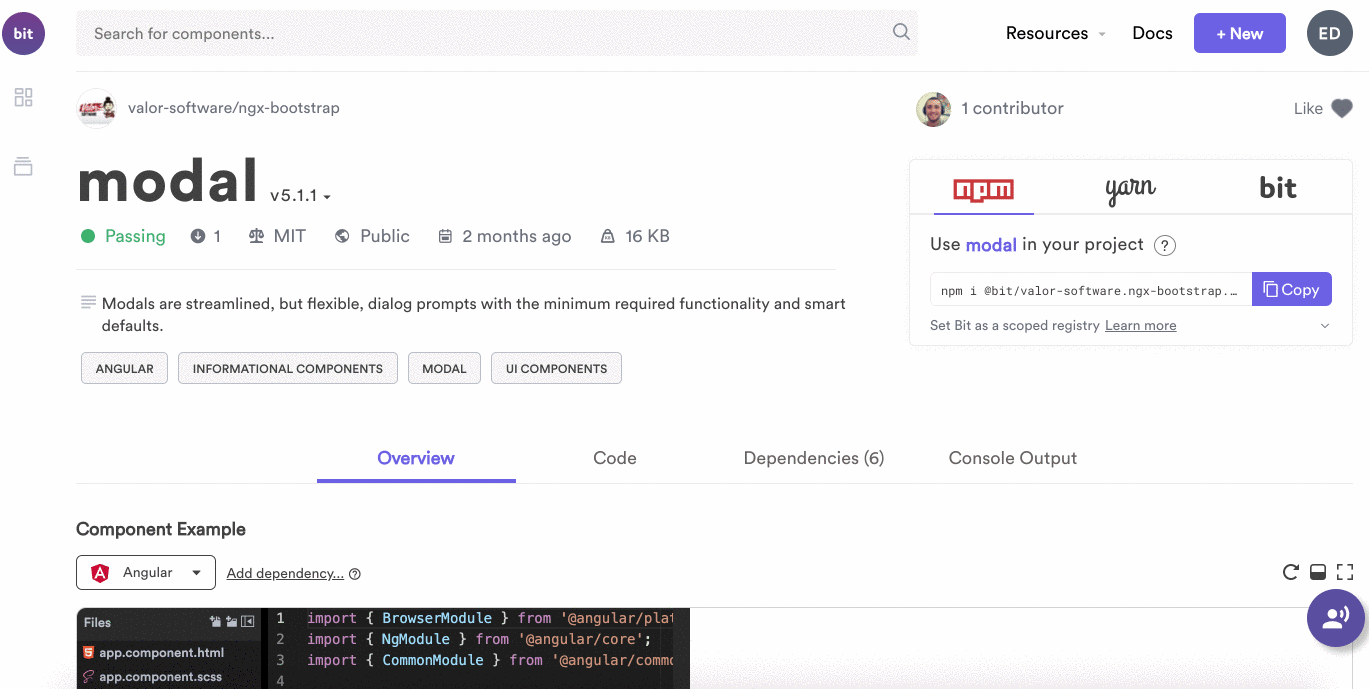This screenshot has height=689, width=1369.
Task: Open the collections sidebar icon
Action: point(23,167)
